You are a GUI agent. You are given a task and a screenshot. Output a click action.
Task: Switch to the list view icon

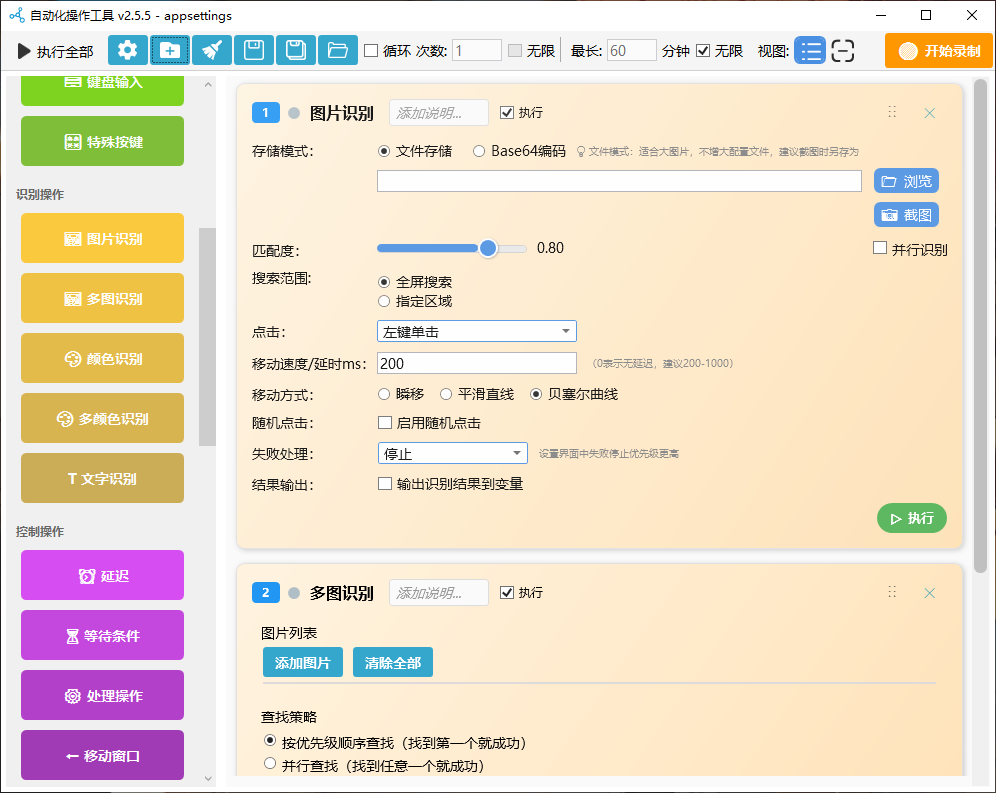tap(810, 51)
